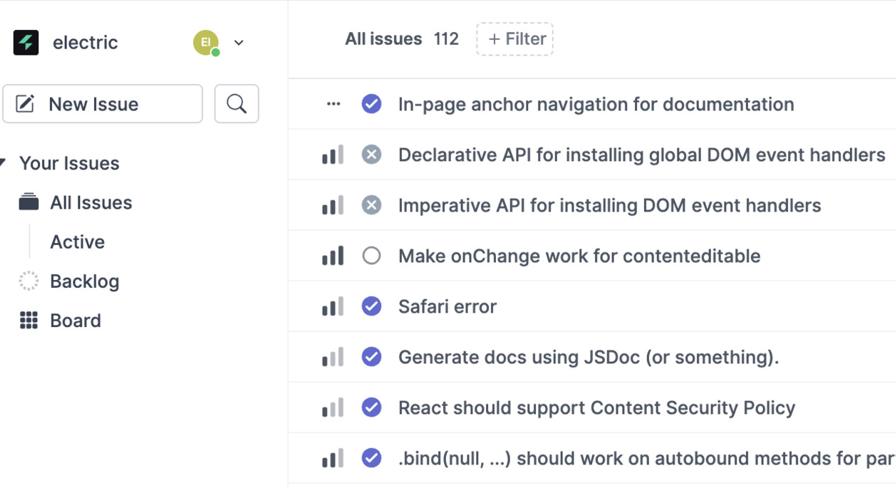The width and height of the screenshot is (896, 488).
Task: Click the New Issue button
Action: pyautogui.click(x=102, y=104)
